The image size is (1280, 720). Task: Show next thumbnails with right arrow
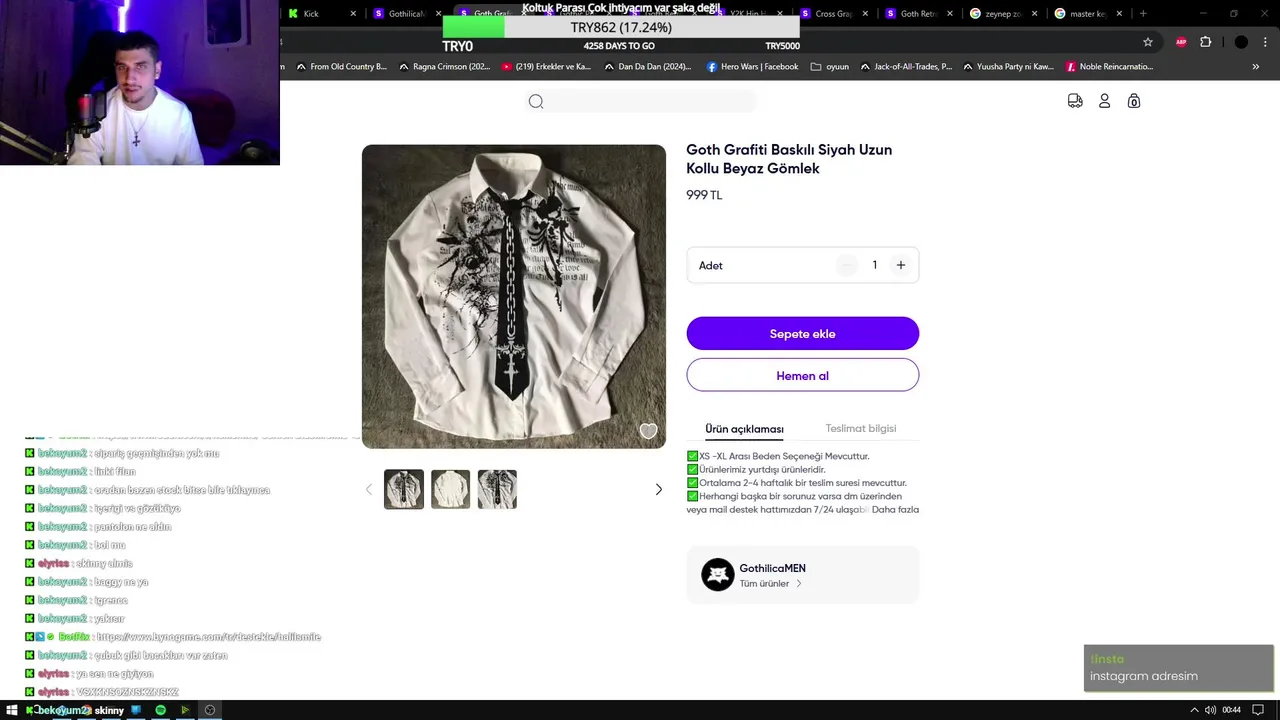click(658, 489)
